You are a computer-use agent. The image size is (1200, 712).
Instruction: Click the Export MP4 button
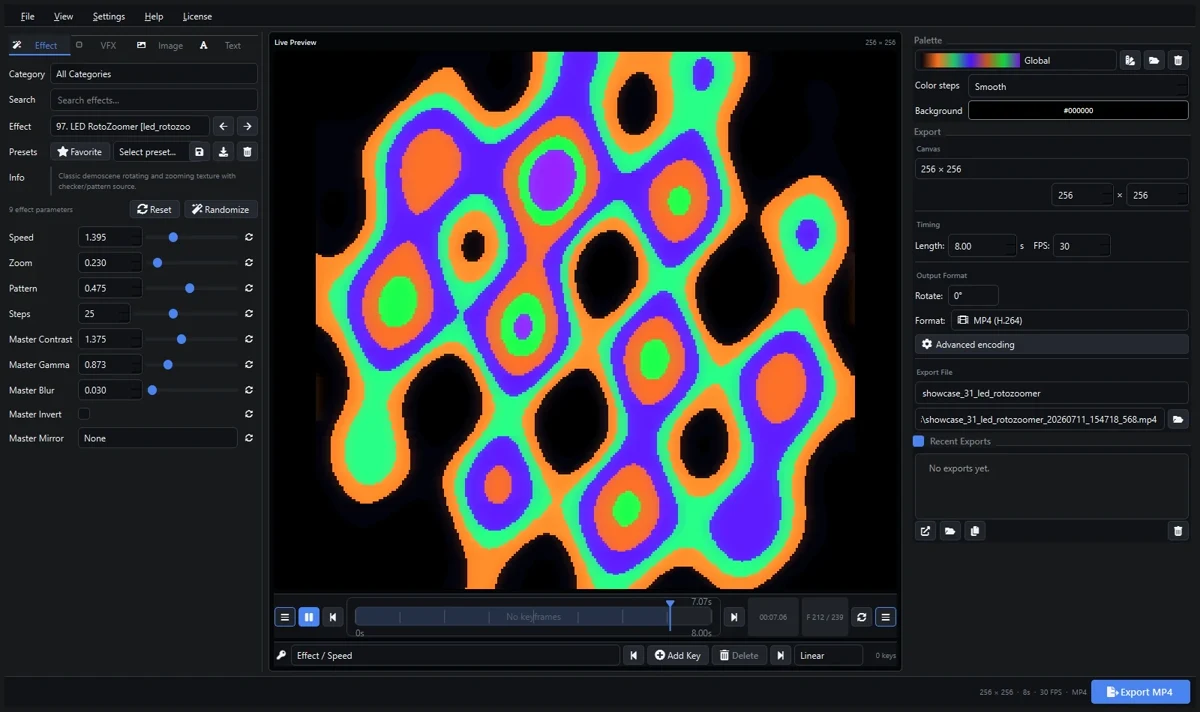[x=1140, y=692]
